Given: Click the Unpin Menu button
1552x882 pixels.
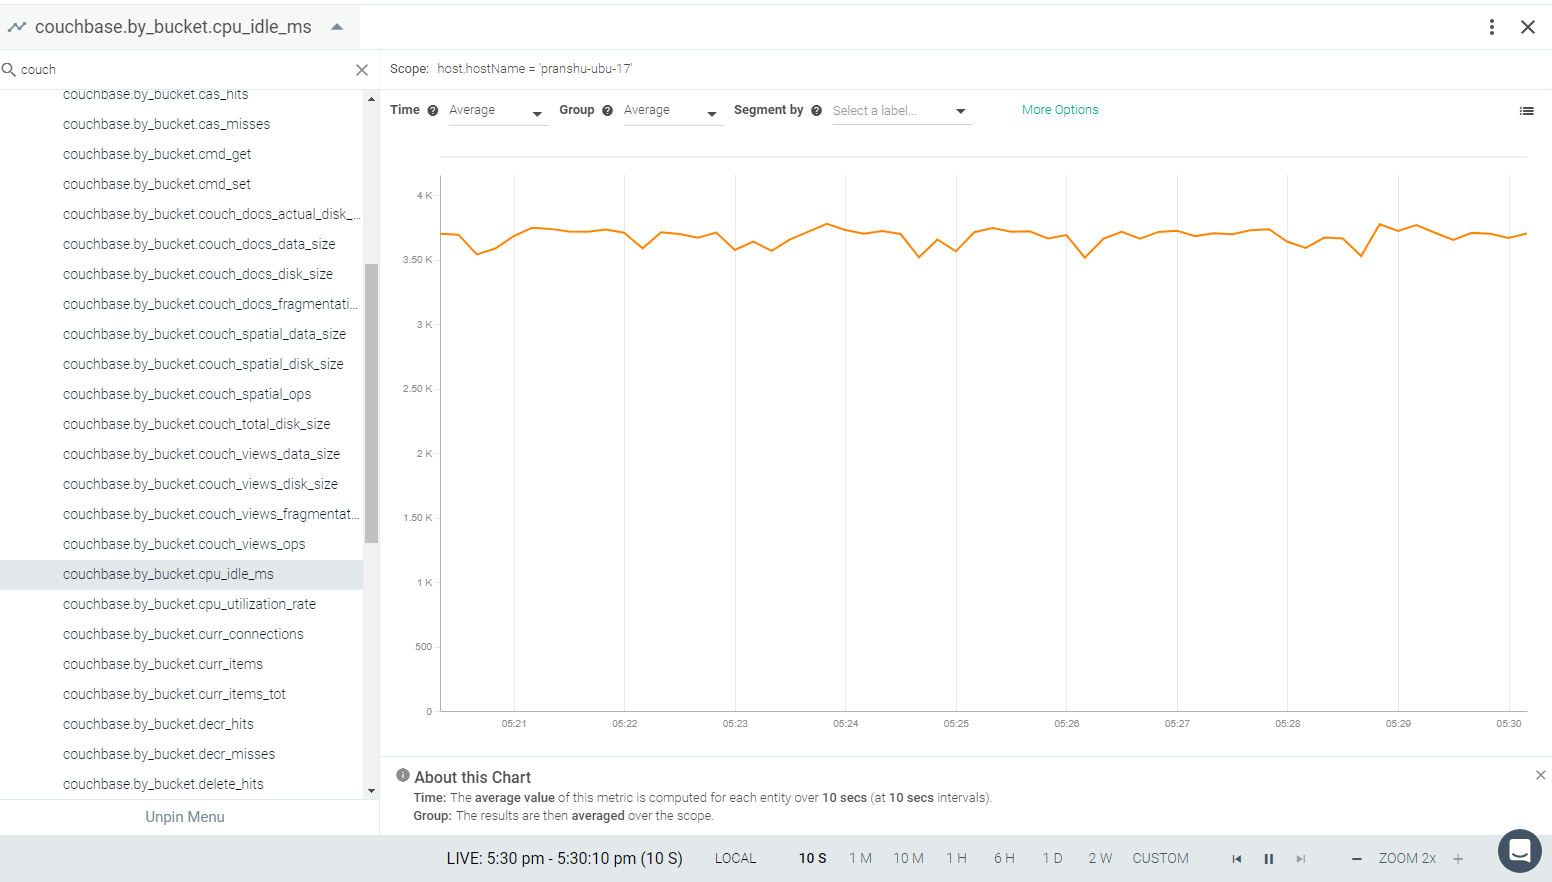Looking at the screenshot, I should coord(185,817).
